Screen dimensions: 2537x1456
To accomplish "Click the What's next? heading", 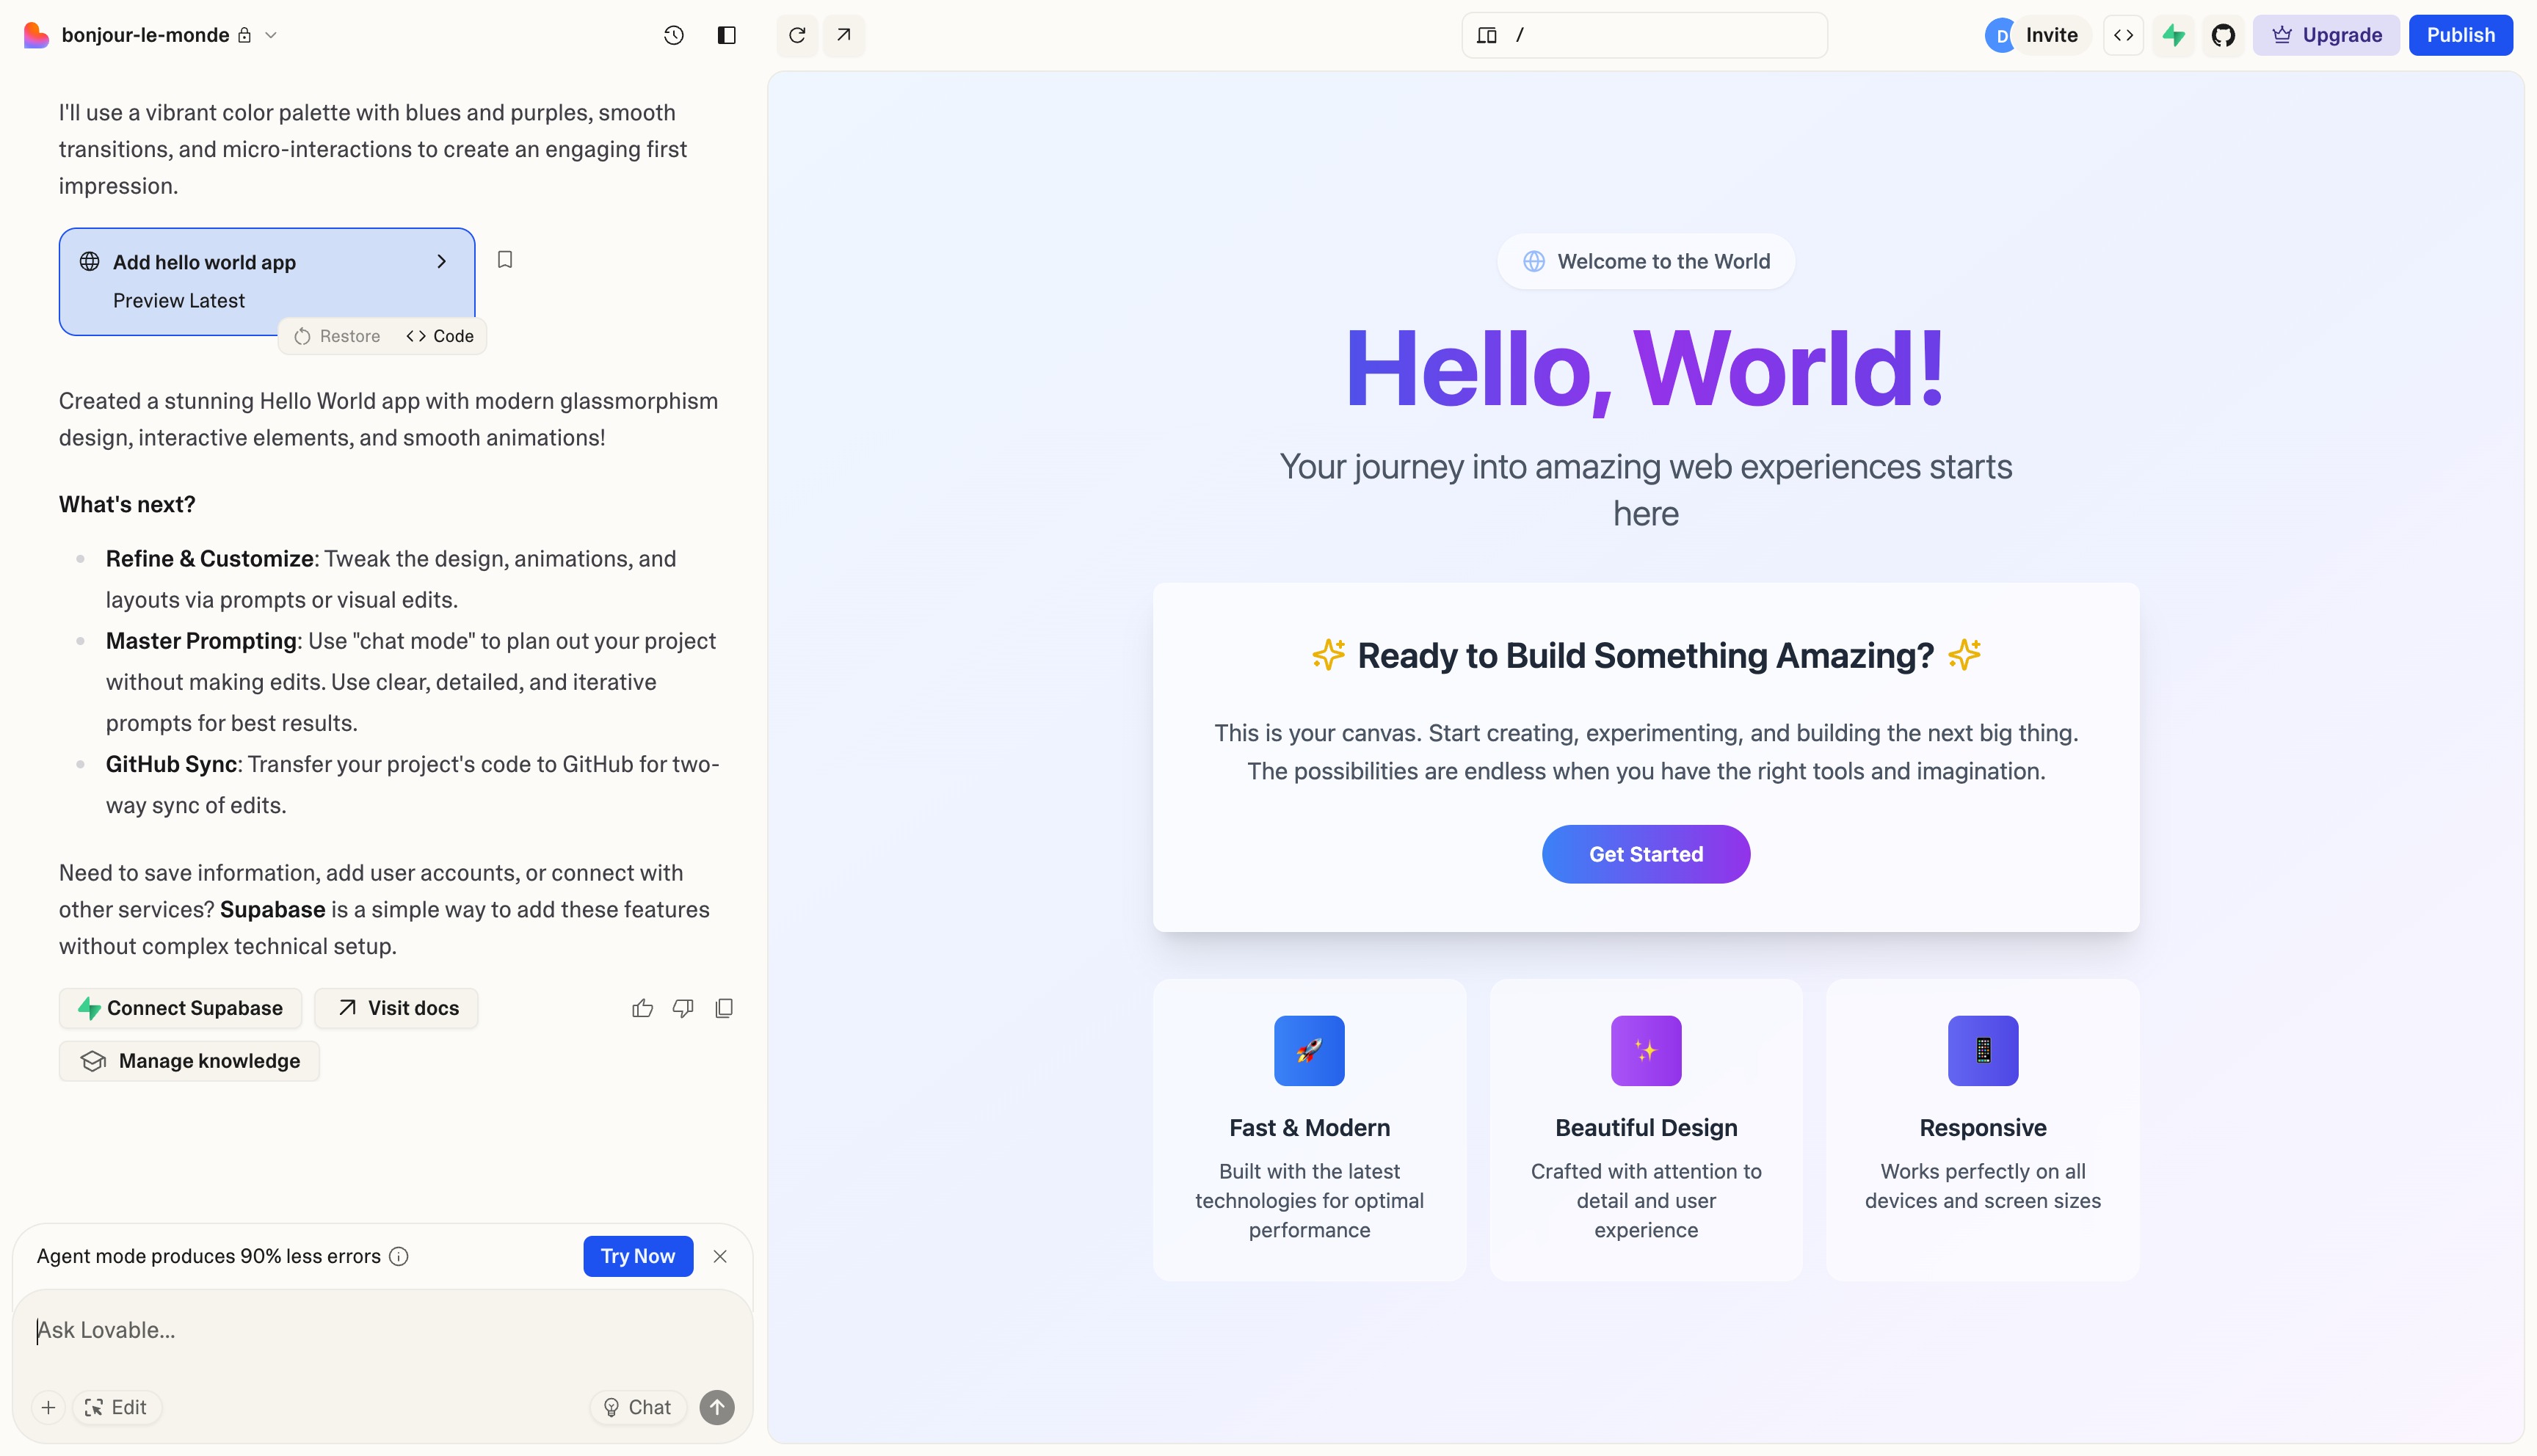I will (x=127, y=504).
